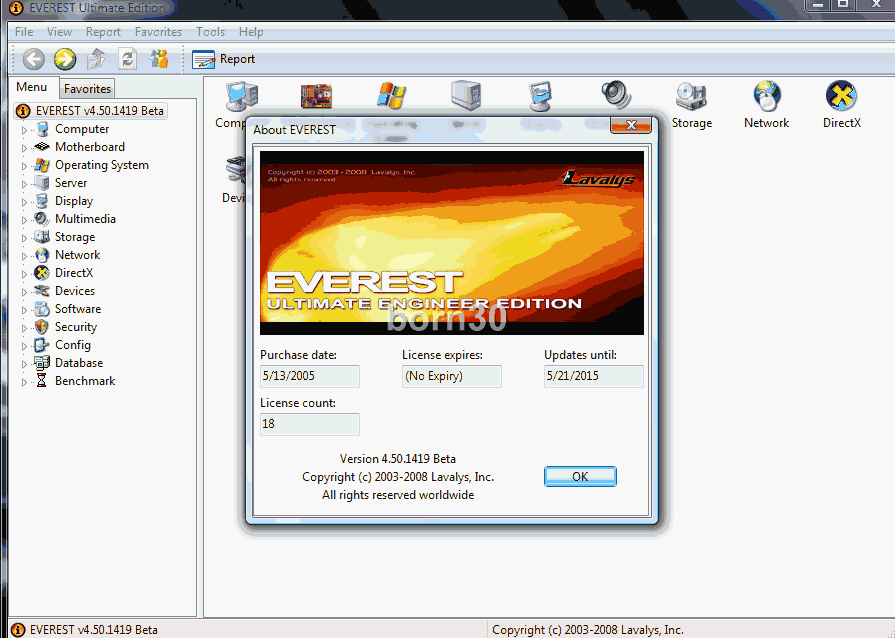This screenshot has width=895, height=638.
Task: Open the Multimedia speaker icon in main pane
Action: (x=616, y=95)
